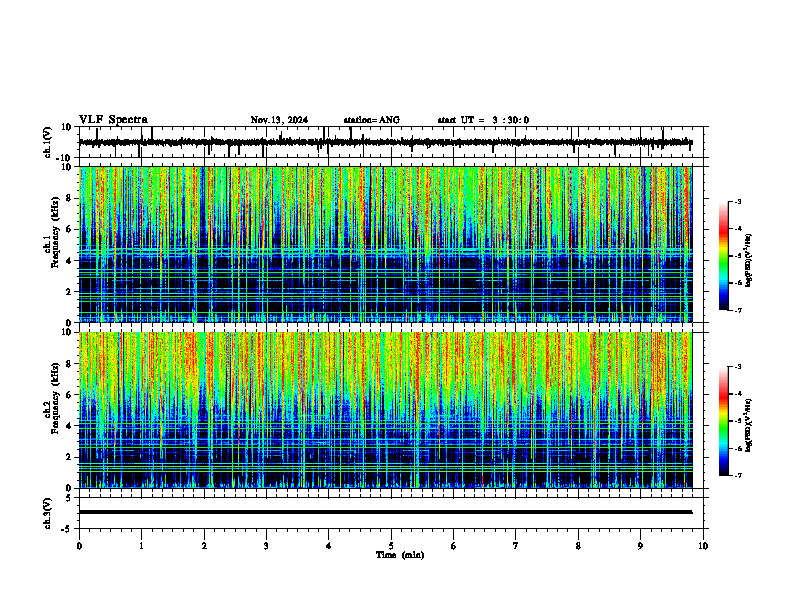This screenshot has width=792, height=612.
Task: Click the ch.1 voltage waveform trace panel
Action: click(x=393, y=142)
